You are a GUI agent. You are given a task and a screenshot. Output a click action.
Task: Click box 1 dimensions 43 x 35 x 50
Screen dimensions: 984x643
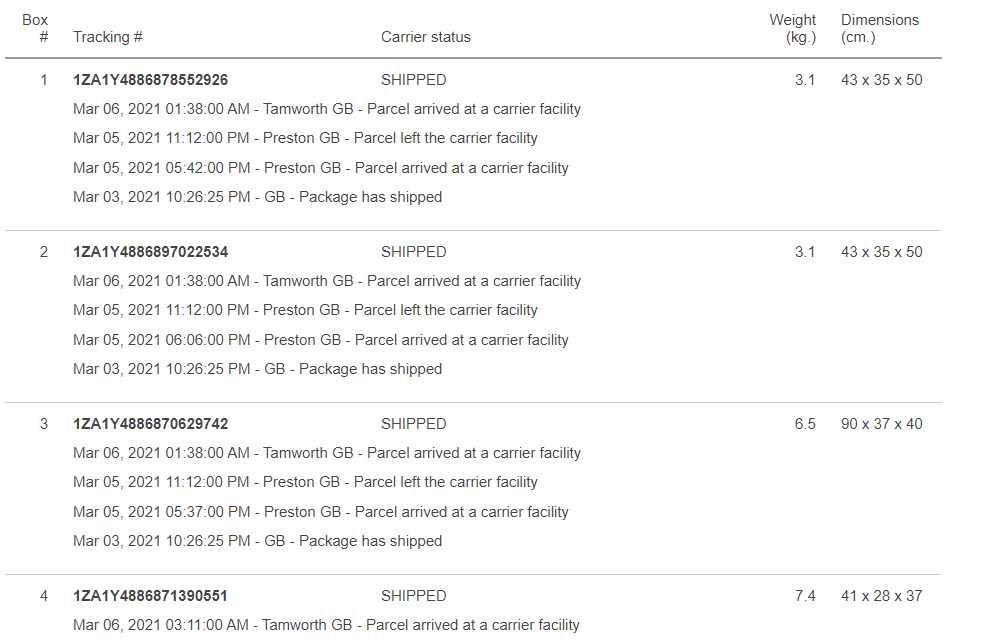(x=882, y=80)
